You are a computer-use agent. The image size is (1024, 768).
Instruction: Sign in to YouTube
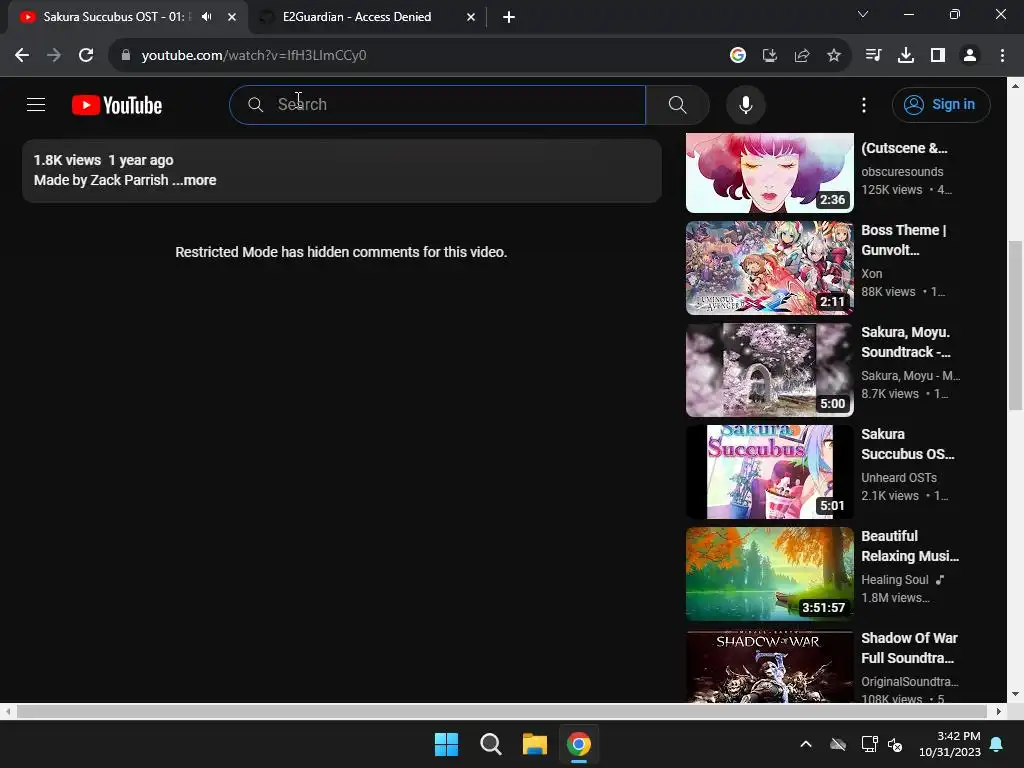941,104
